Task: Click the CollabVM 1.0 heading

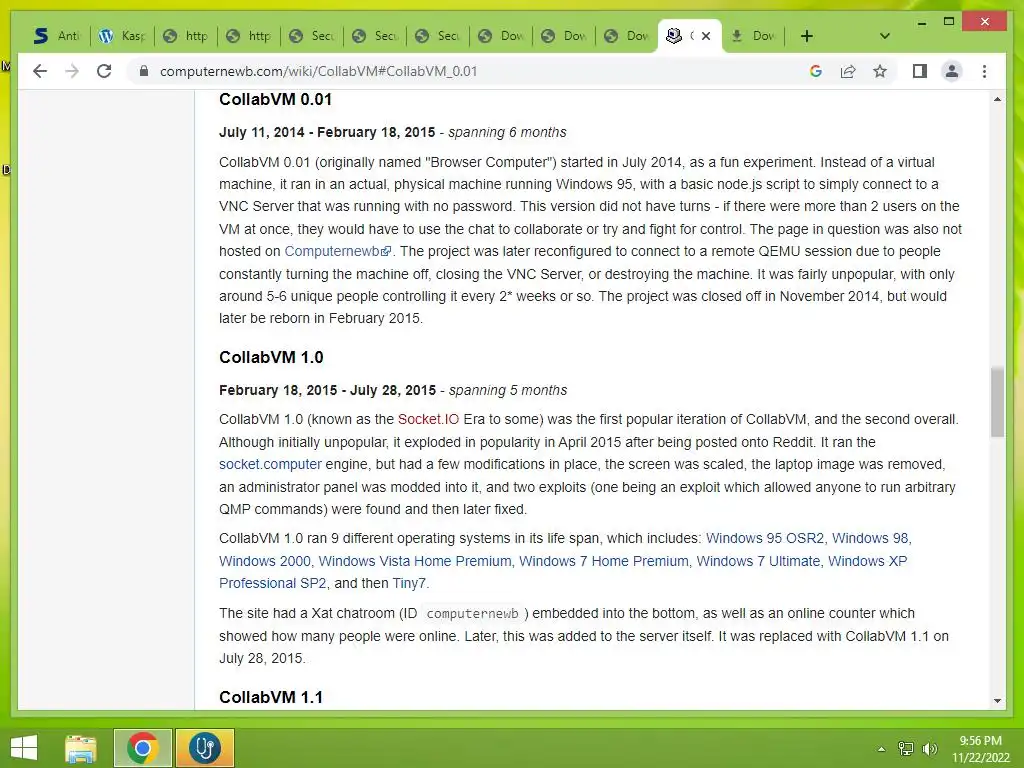Action: (271, 357)
